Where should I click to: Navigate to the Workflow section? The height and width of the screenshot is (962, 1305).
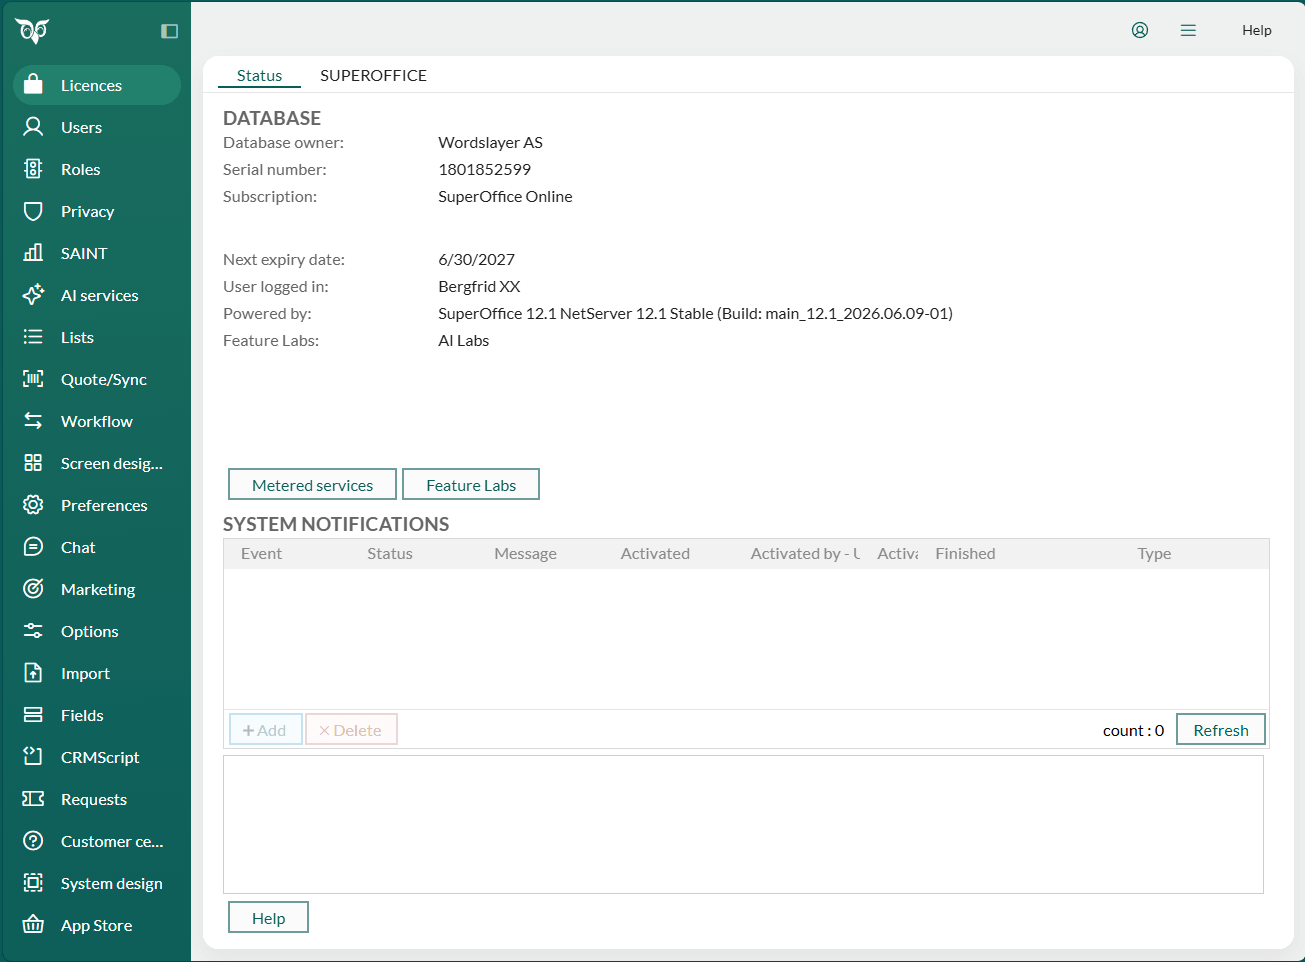97,422
